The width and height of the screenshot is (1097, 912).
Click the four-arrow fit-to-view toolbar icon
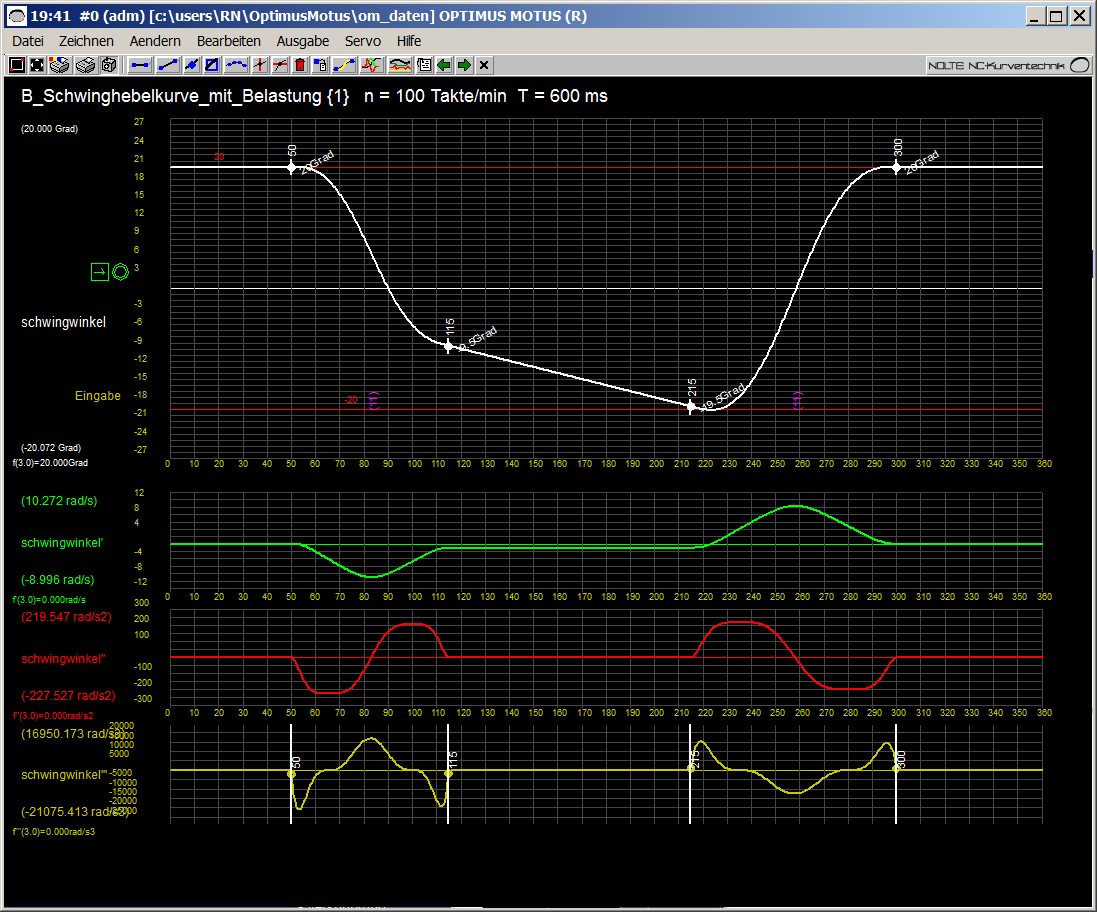37,65
